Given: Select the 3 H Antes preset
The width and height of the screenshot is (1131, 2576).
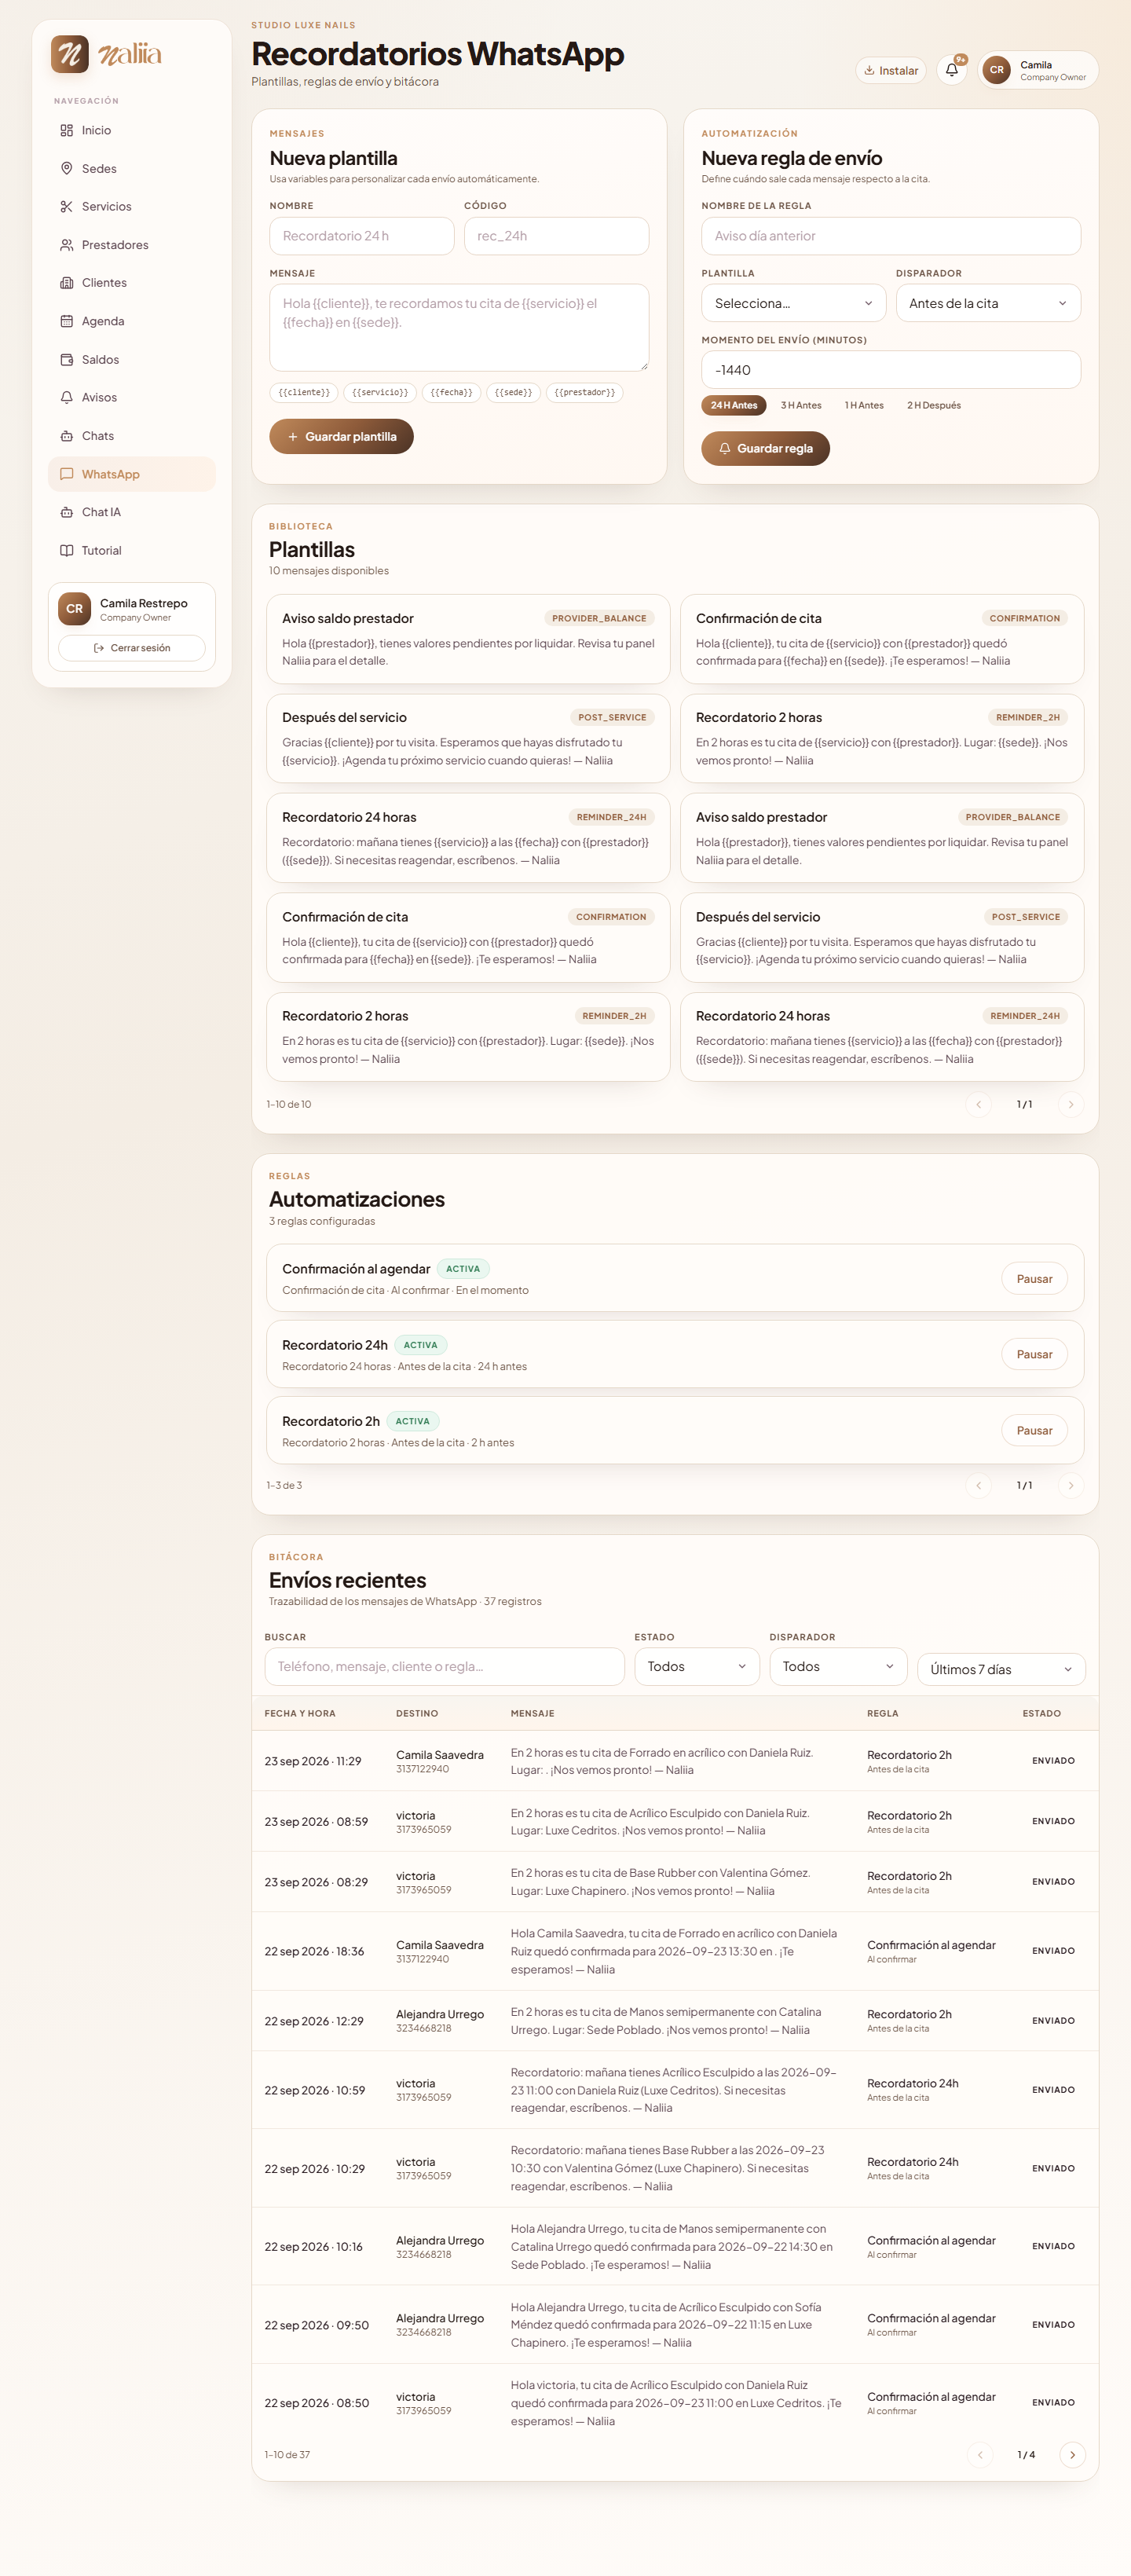Looking at the screenshot, I should 801,405.
